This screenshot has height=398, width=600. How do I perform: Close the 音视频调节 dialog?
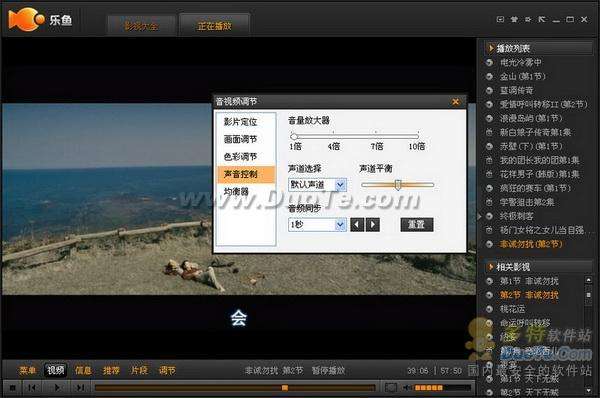click(x=455, y=102)
